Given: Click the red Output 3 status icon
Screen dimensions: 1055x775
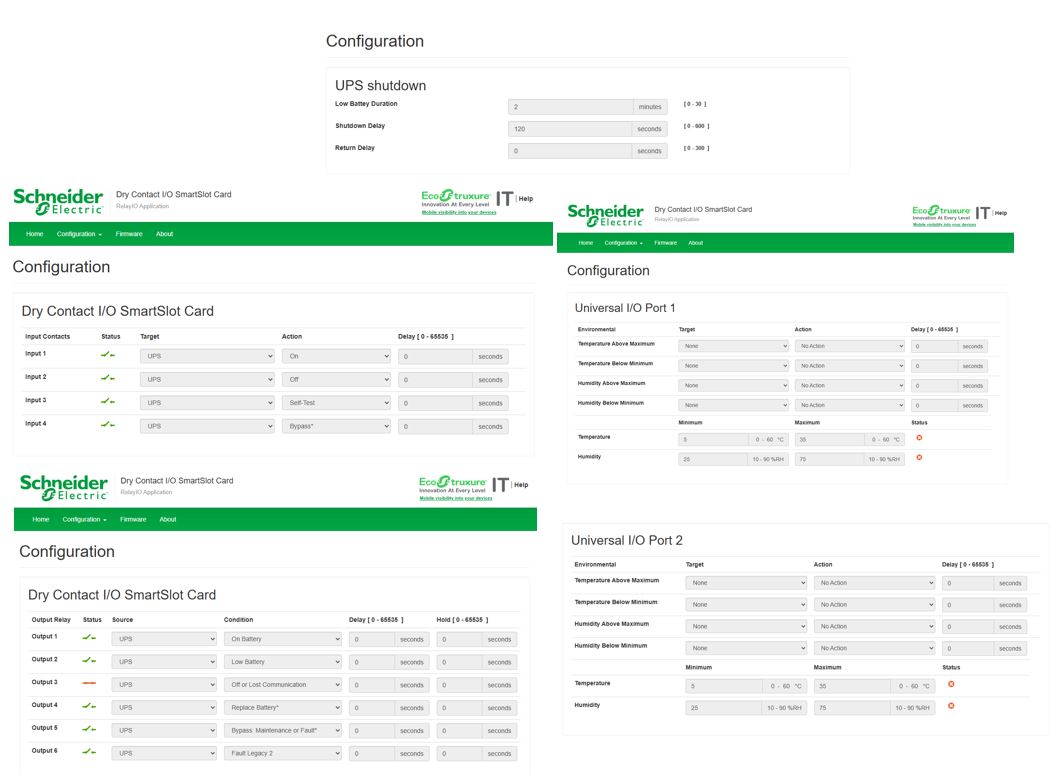Looking at the screenshot, I should 89,683.
